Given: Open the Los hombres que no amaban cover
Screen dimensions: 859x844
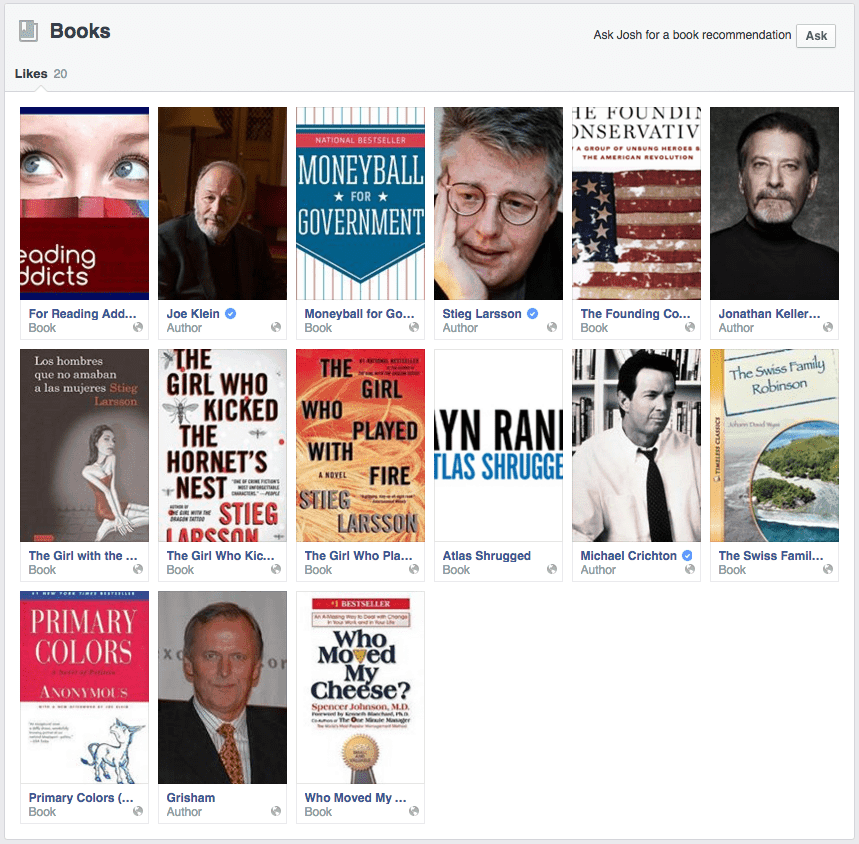Looking at the screenshot, I should [84, 445].
